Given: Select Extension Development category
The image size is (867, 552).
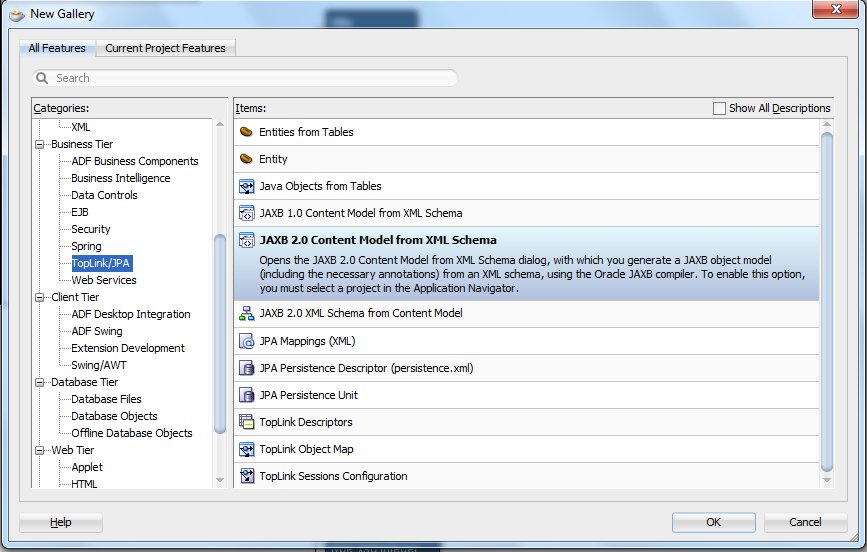Looking at the screenshot, I should pos(128,348).
